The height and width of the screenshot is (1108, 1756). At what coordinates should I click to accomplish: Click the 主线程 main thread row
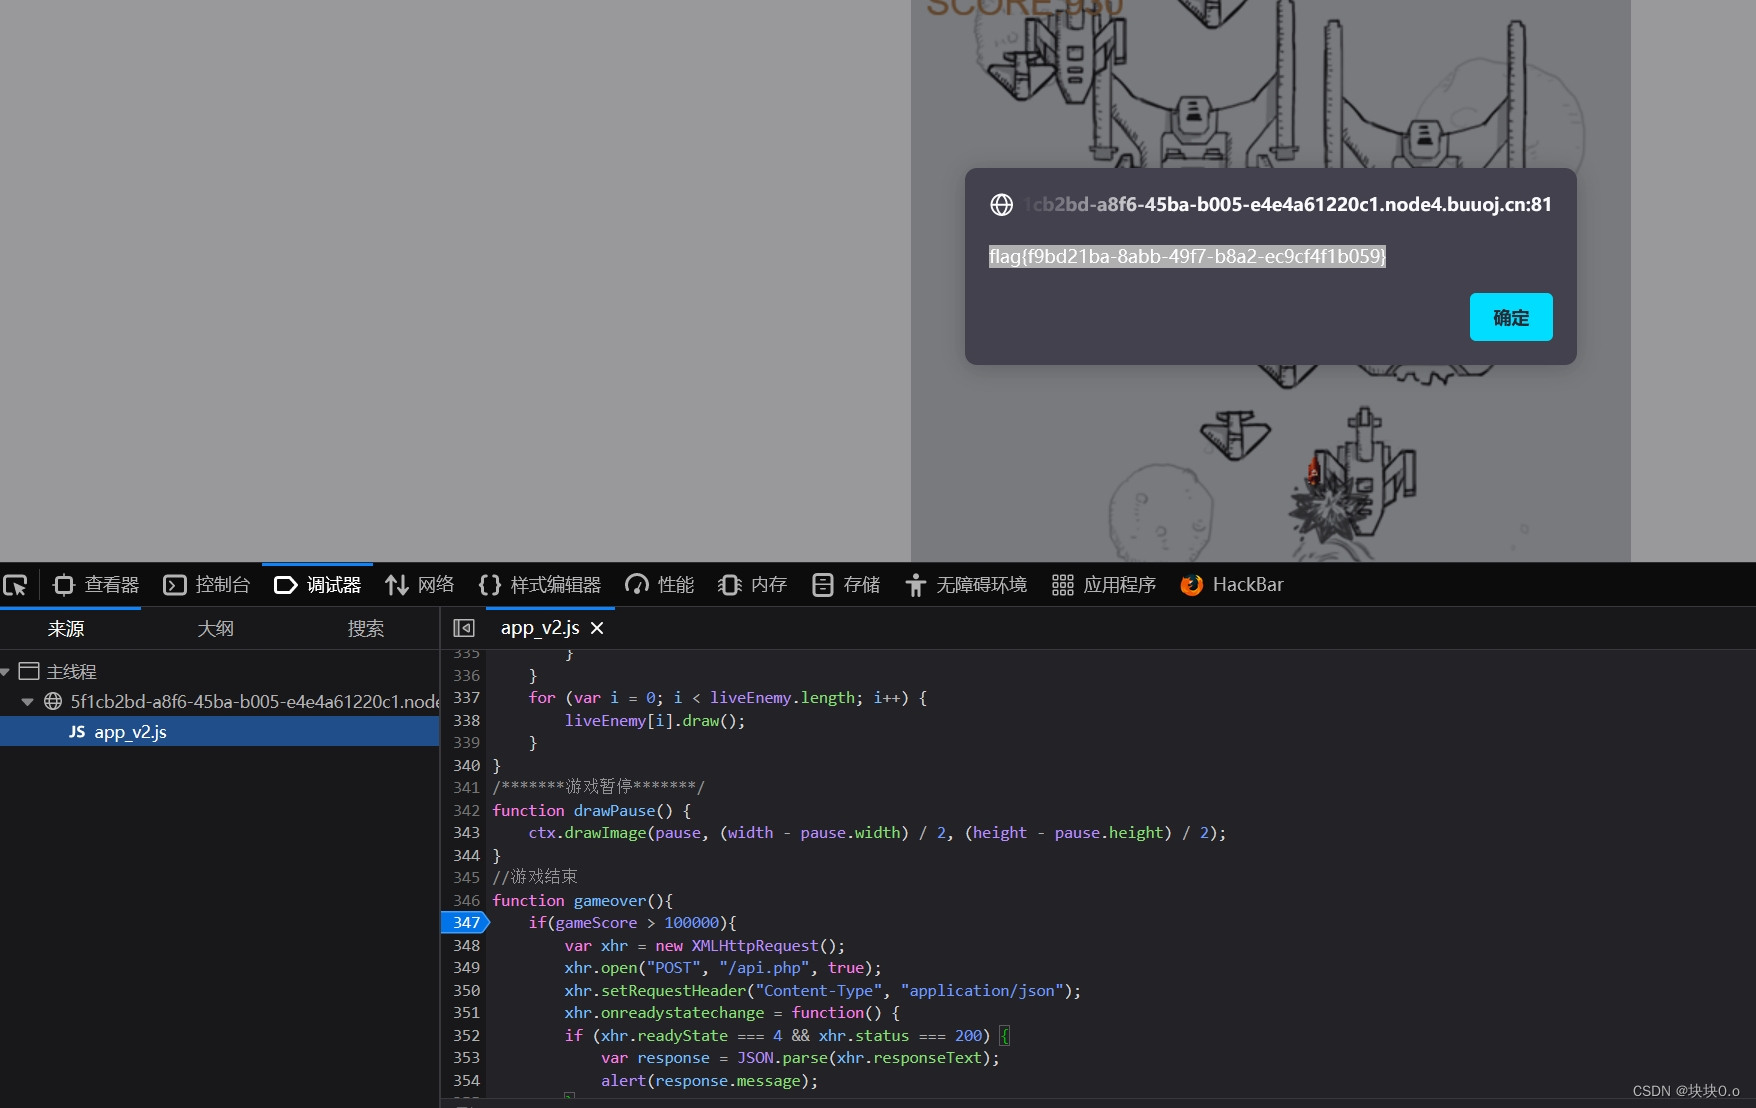pos(219,672)
